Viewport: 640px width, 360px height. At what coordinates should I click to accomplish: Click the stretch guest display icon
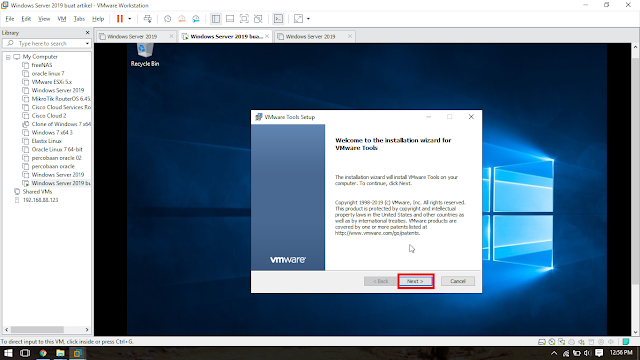pyautogui.click(x=298, y=19)
